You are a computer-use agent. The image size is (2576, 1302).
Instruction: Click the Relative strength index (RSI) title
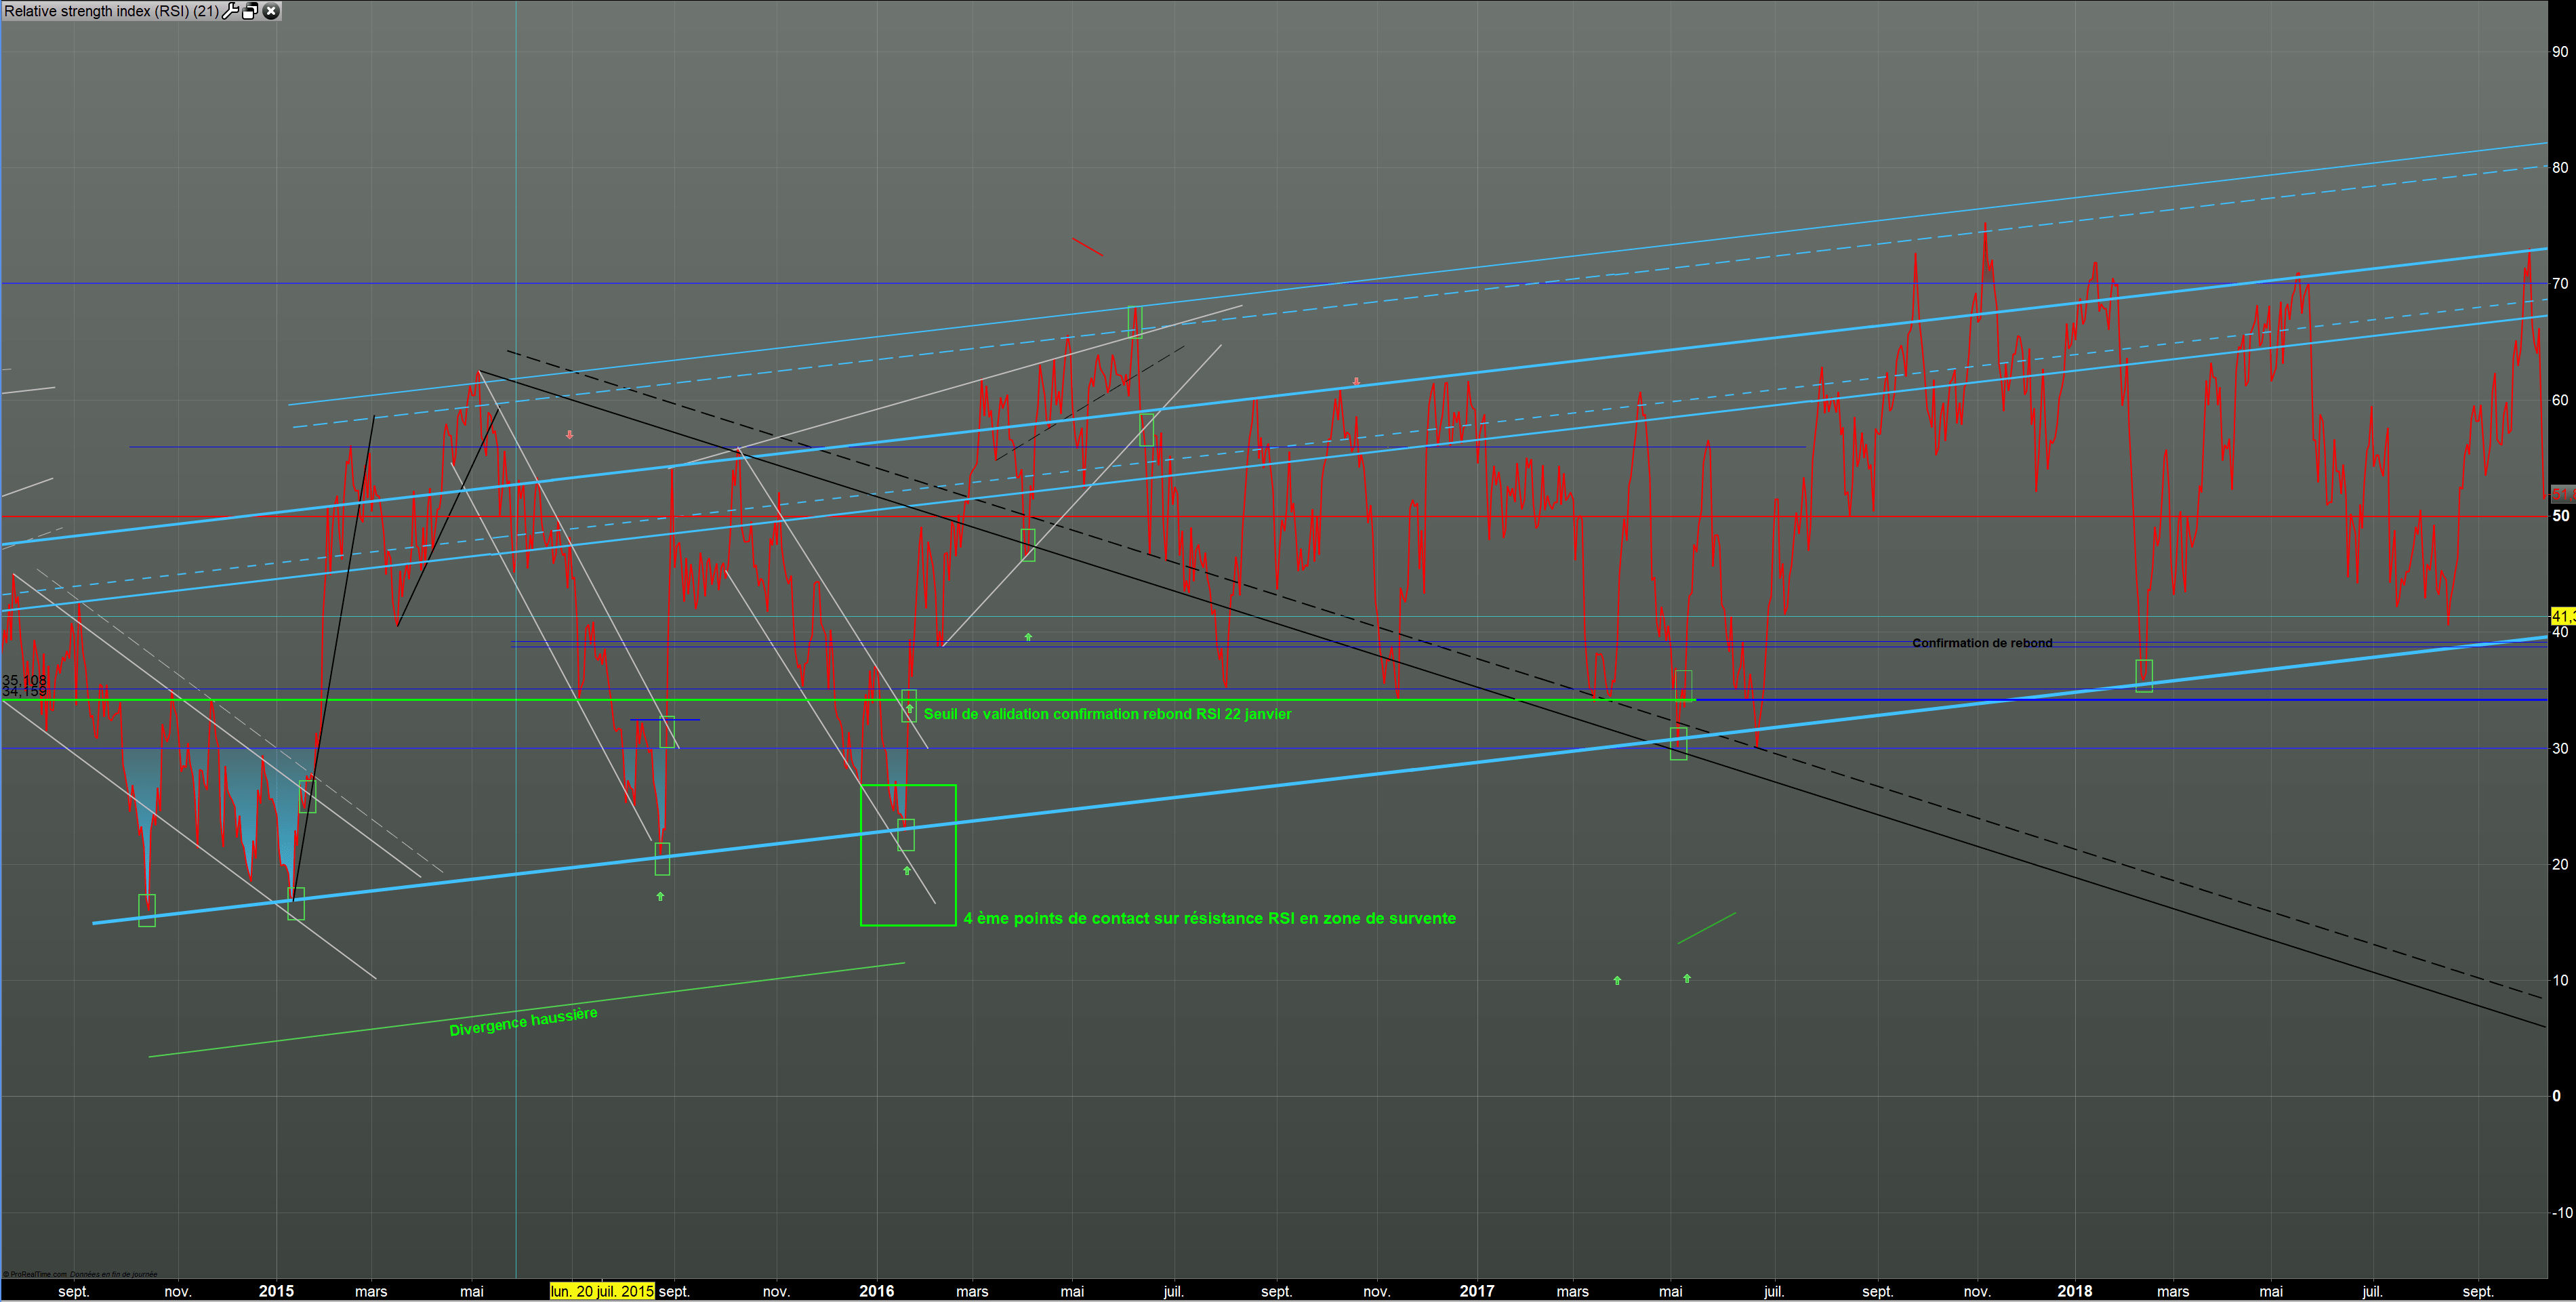coord(110,11)
